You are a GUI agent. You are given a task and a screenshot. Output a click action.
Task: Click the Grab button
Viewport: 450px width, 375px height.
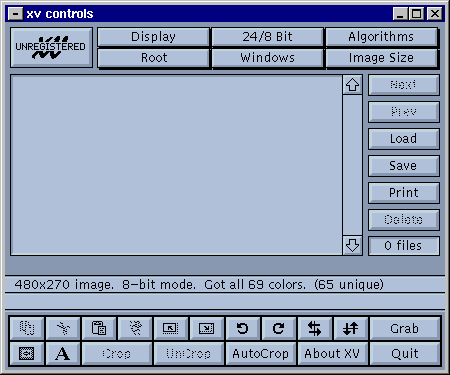point(405,328)
